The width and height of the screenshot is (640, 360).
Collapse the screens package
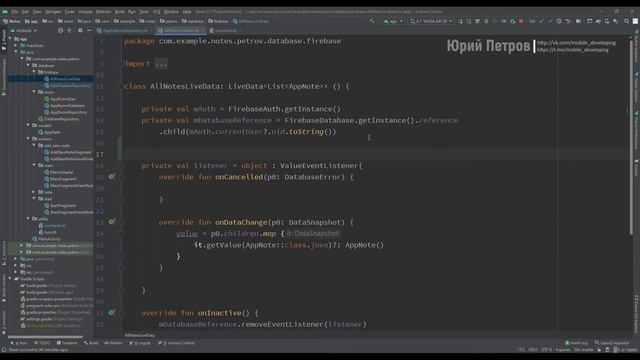(x=28, y=139)
